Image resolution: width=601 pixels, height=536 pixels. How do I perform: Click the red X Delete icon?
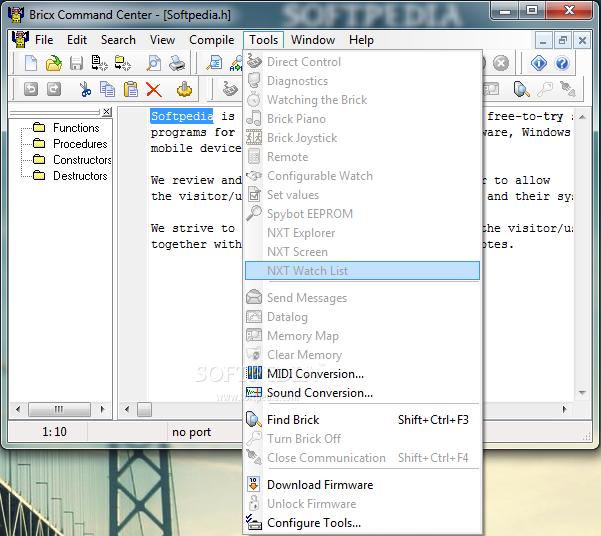pos(154,90)
